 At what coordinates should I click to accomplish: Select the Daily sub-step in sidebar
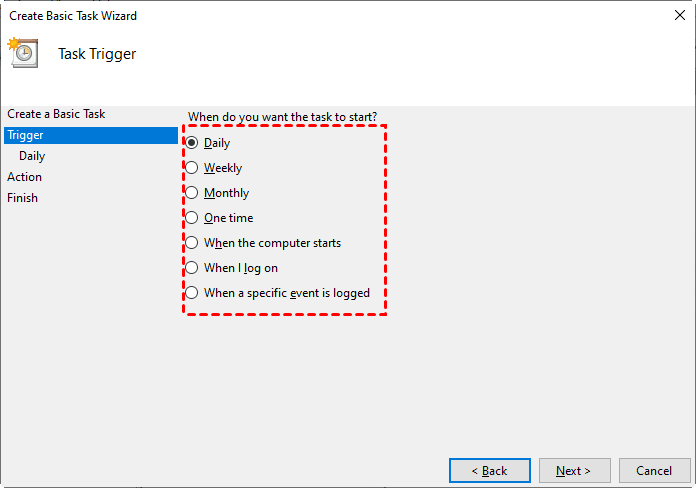pyautogui.click(x=32, y=156)
